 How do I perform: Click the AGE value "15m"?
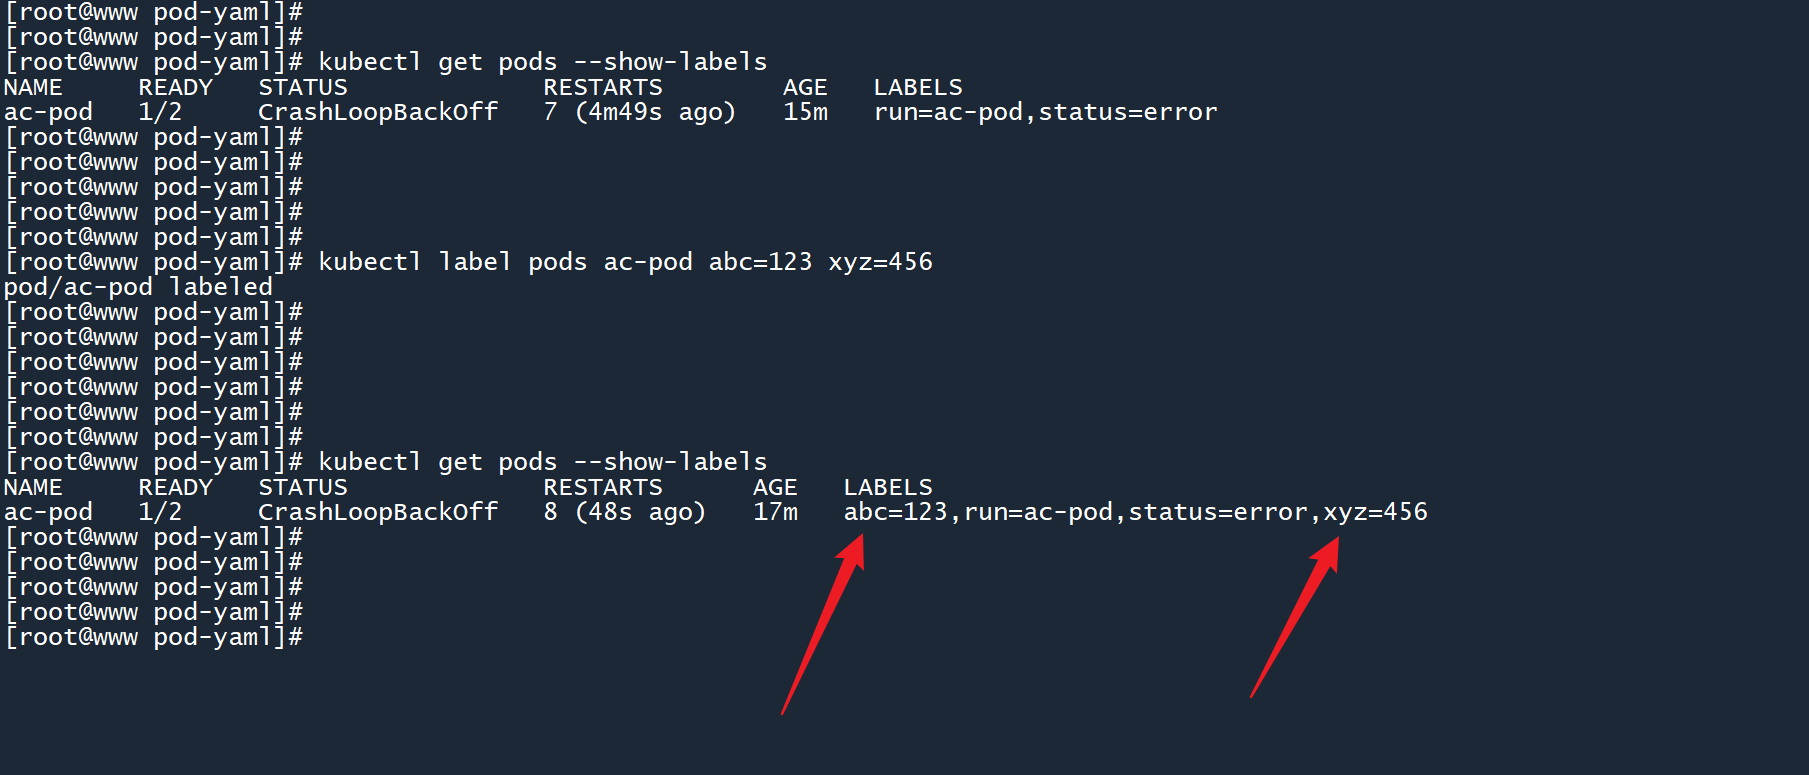(x=805, y=112)
